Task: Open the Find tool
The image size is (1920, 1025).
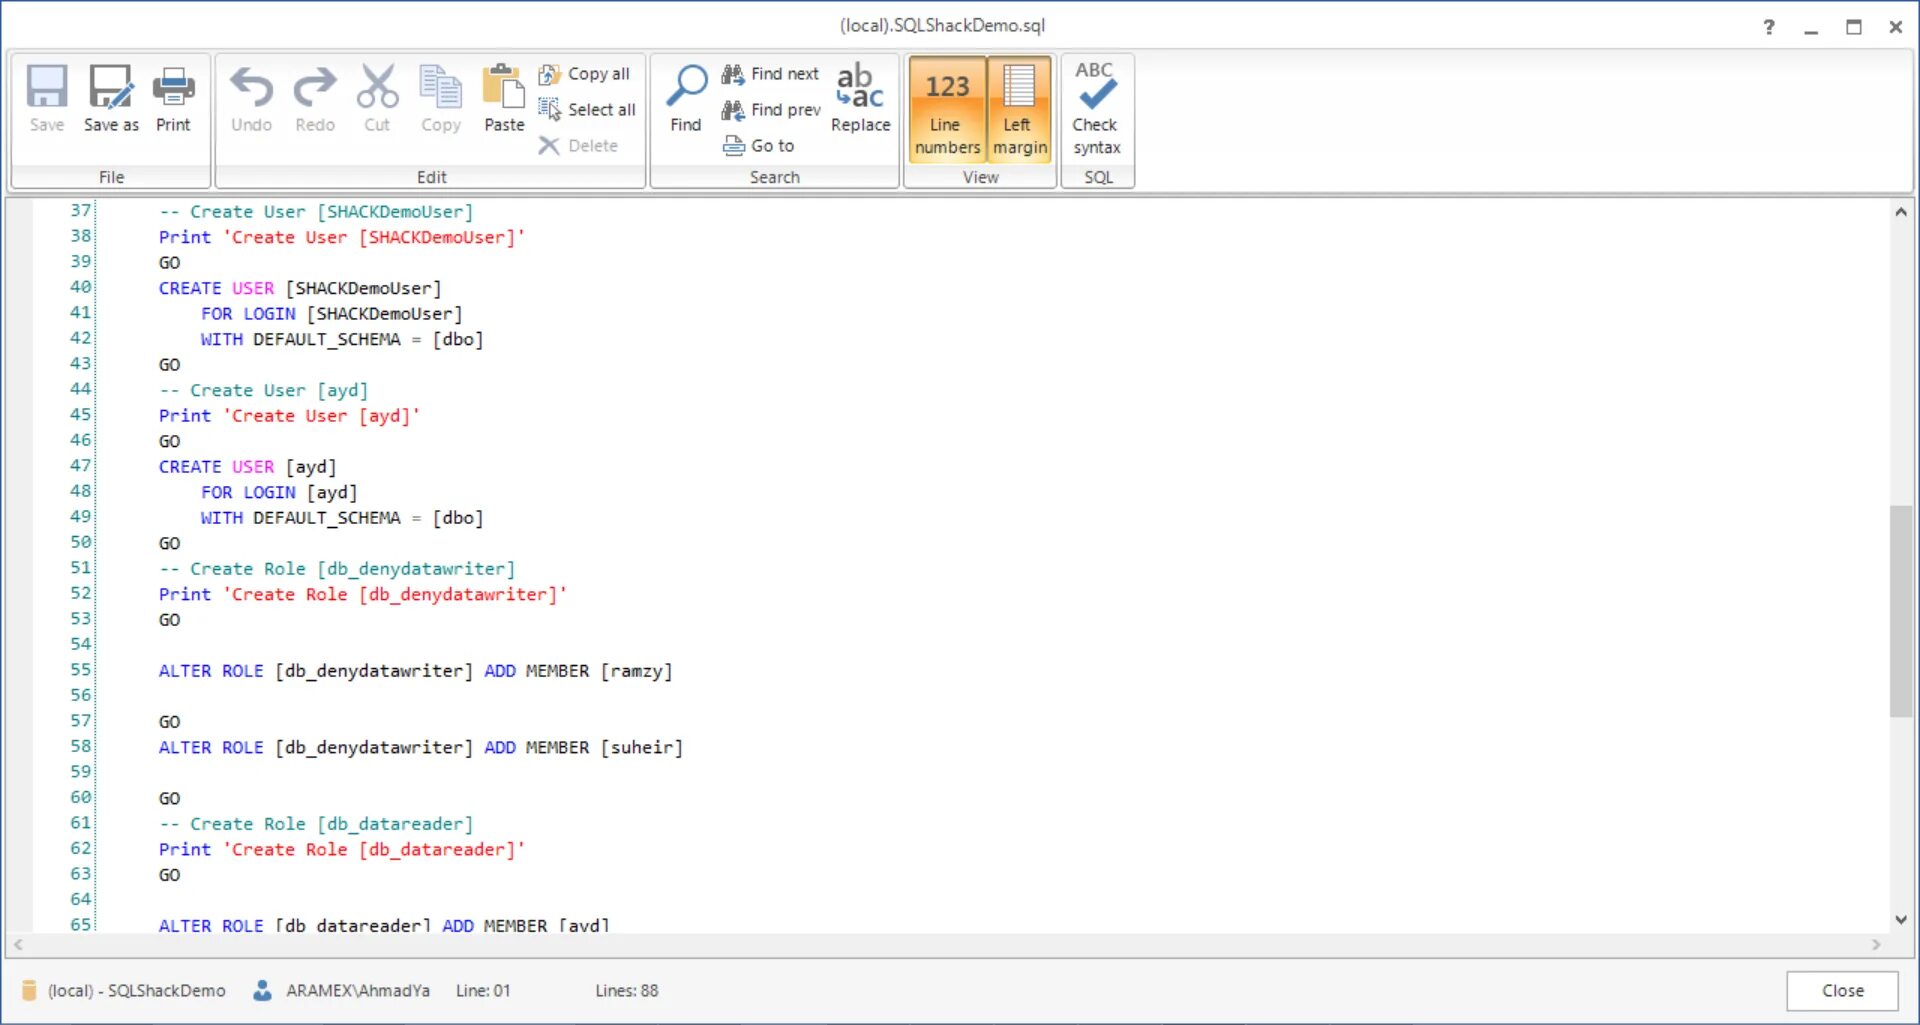Action: [686, 98]
